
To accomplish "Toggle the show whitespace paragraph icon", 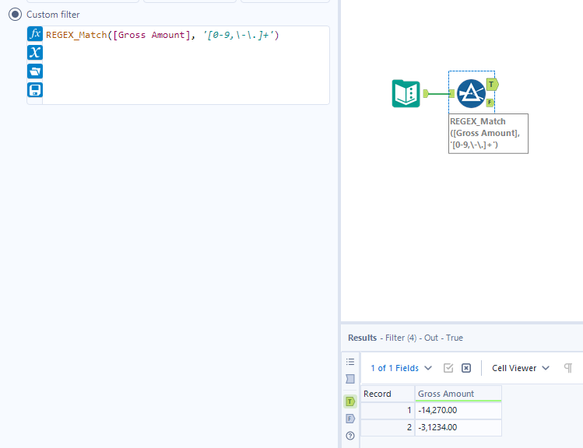I will click(568, 368).
